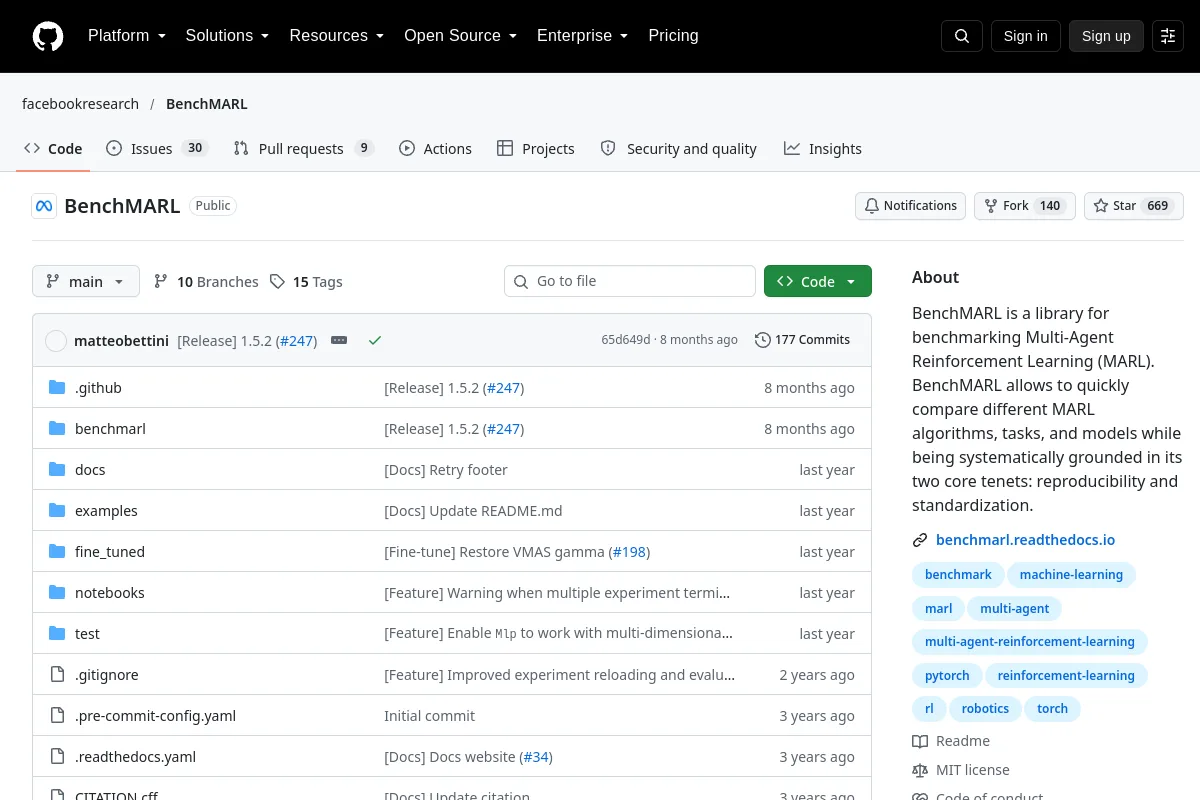Open the Initial commit message
Viewport: 1200px width, 800px height.
[x=429, y=716]
